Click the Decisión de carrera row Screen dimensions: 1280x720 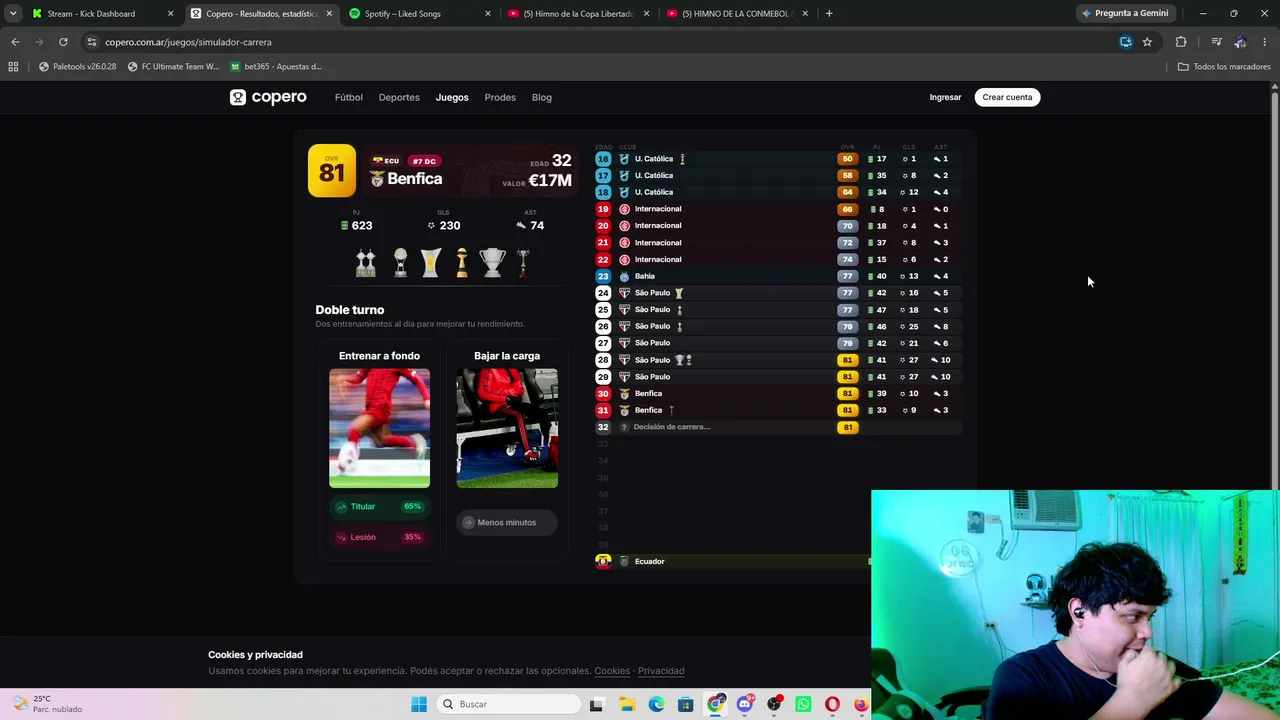click(x=778, y=427)
